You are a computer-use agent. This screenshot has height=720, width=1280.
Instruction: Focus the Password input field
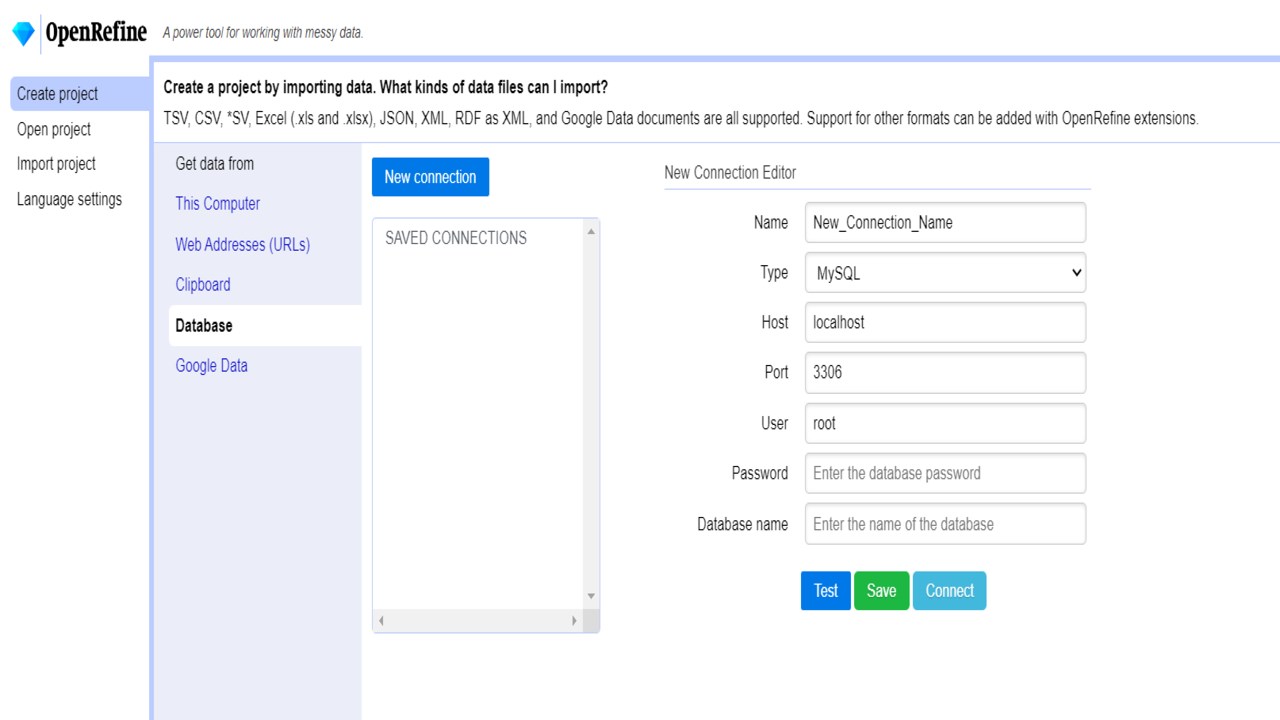(x=945, y=473)
